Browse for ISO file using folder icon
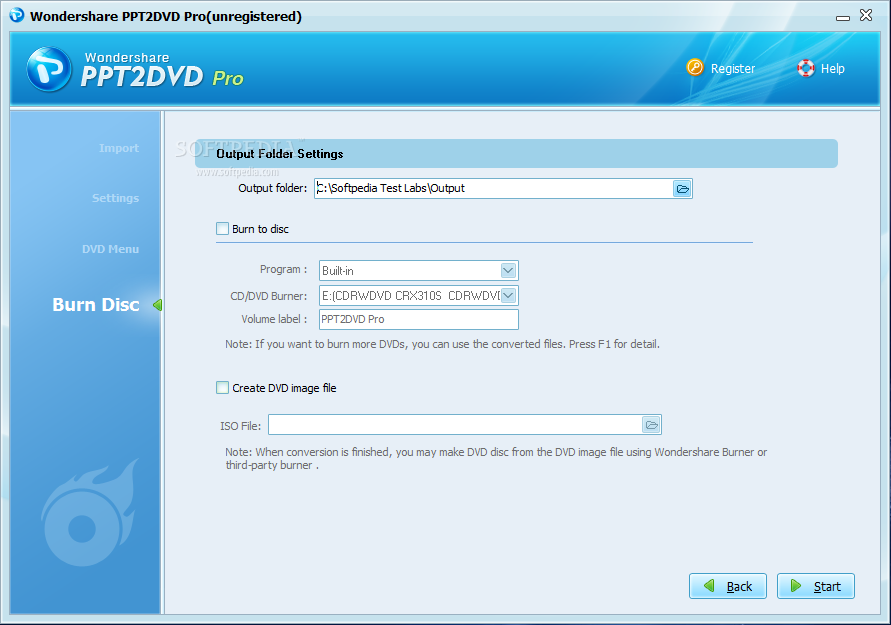The width and height of the screenshot is (891, 625). tap(652, 425)
